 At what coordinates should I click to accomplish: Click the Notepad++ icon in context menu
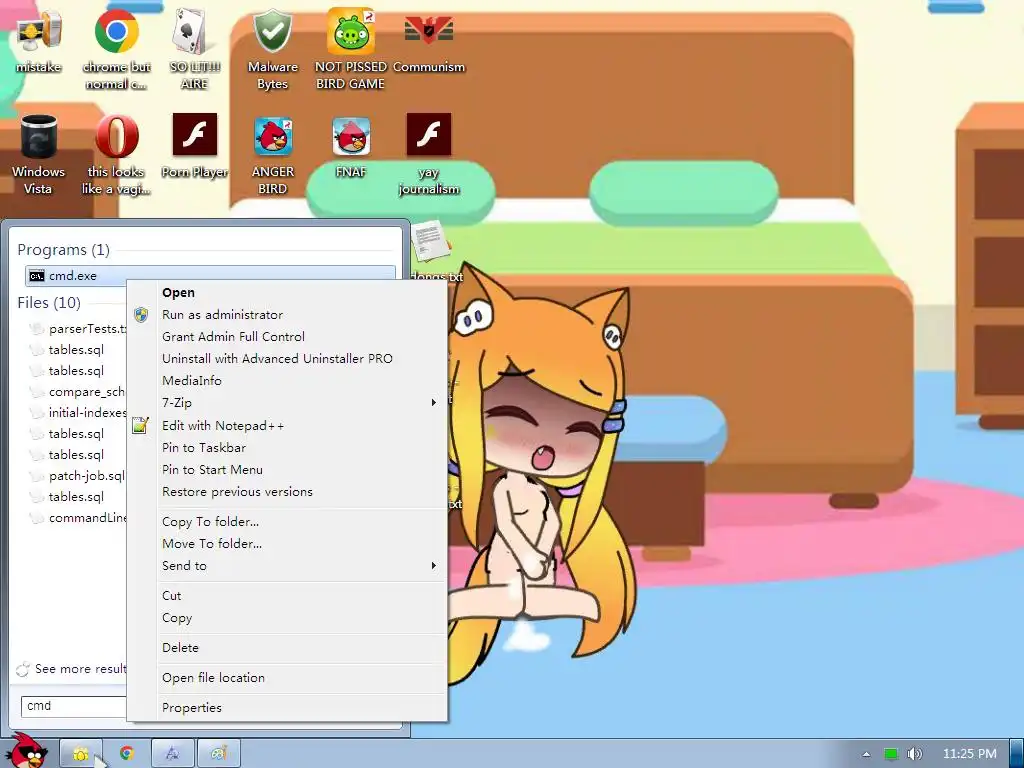pyautogui.click(x=140, y=426)
